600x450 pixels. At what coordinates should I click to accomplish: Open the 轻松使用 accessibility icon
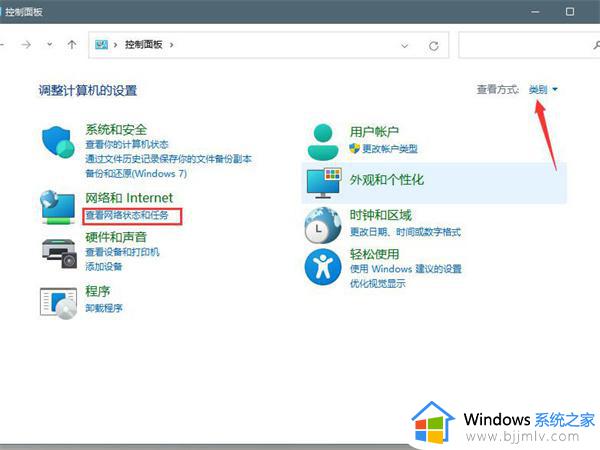coord(323,267)
